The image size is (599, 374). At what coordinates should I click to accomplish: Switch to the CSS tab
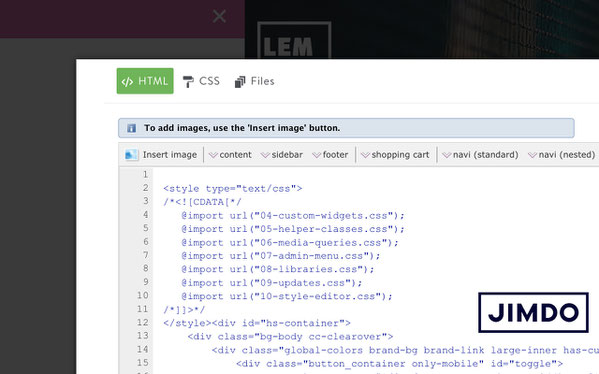pyautogui.click(x=201, y=81)
